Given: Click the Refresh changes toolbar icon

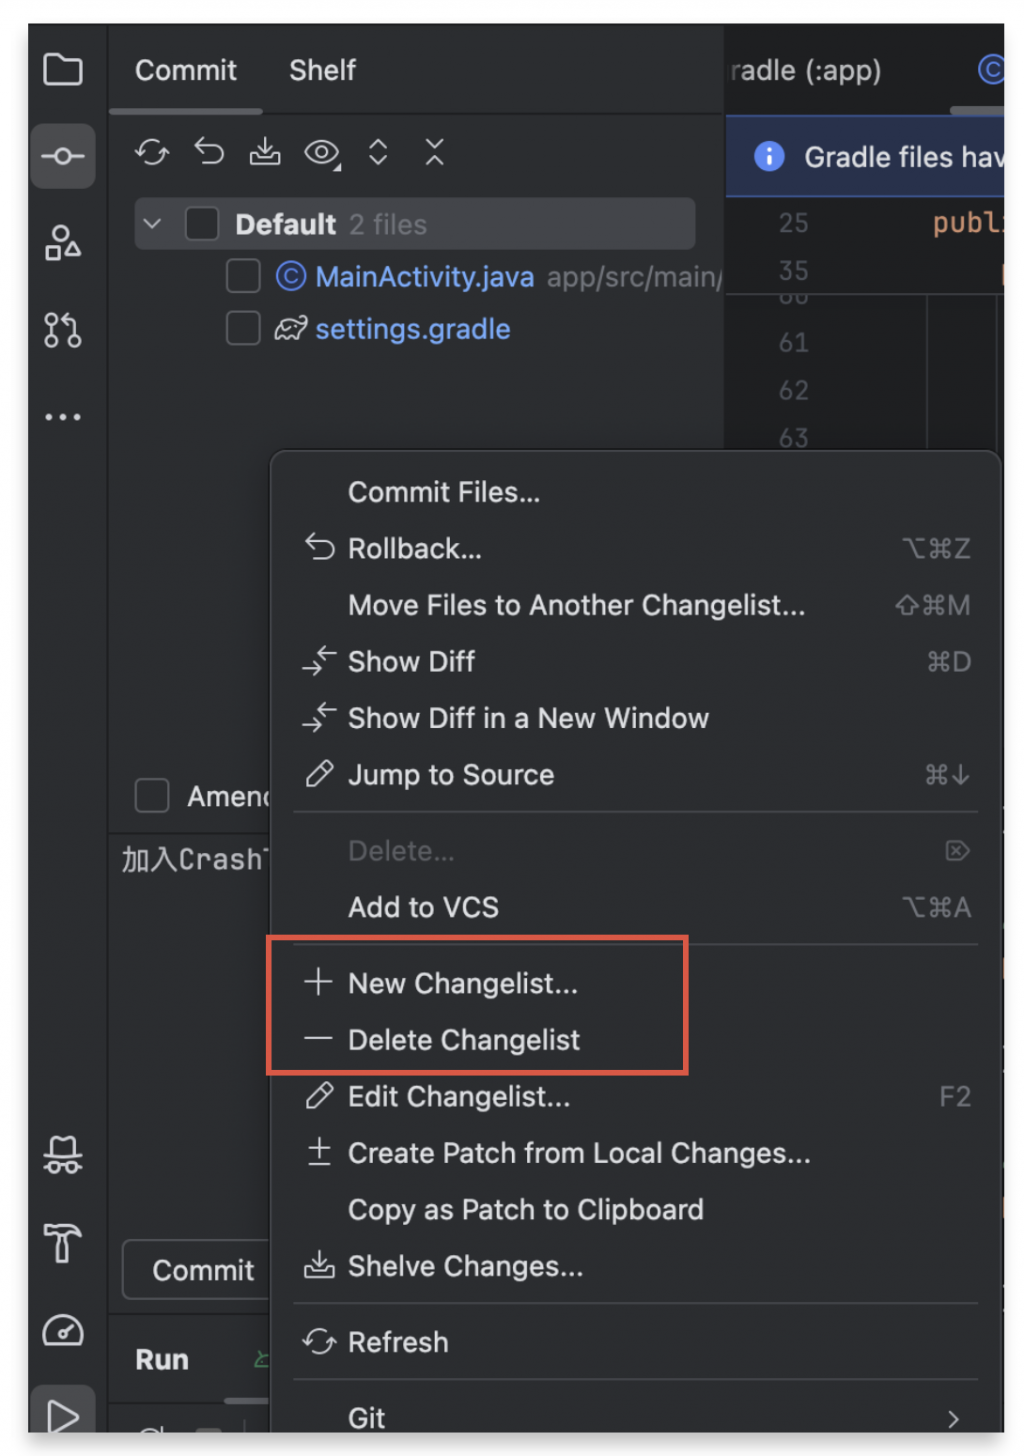Looking at the screenshot, I should [152, 152].
